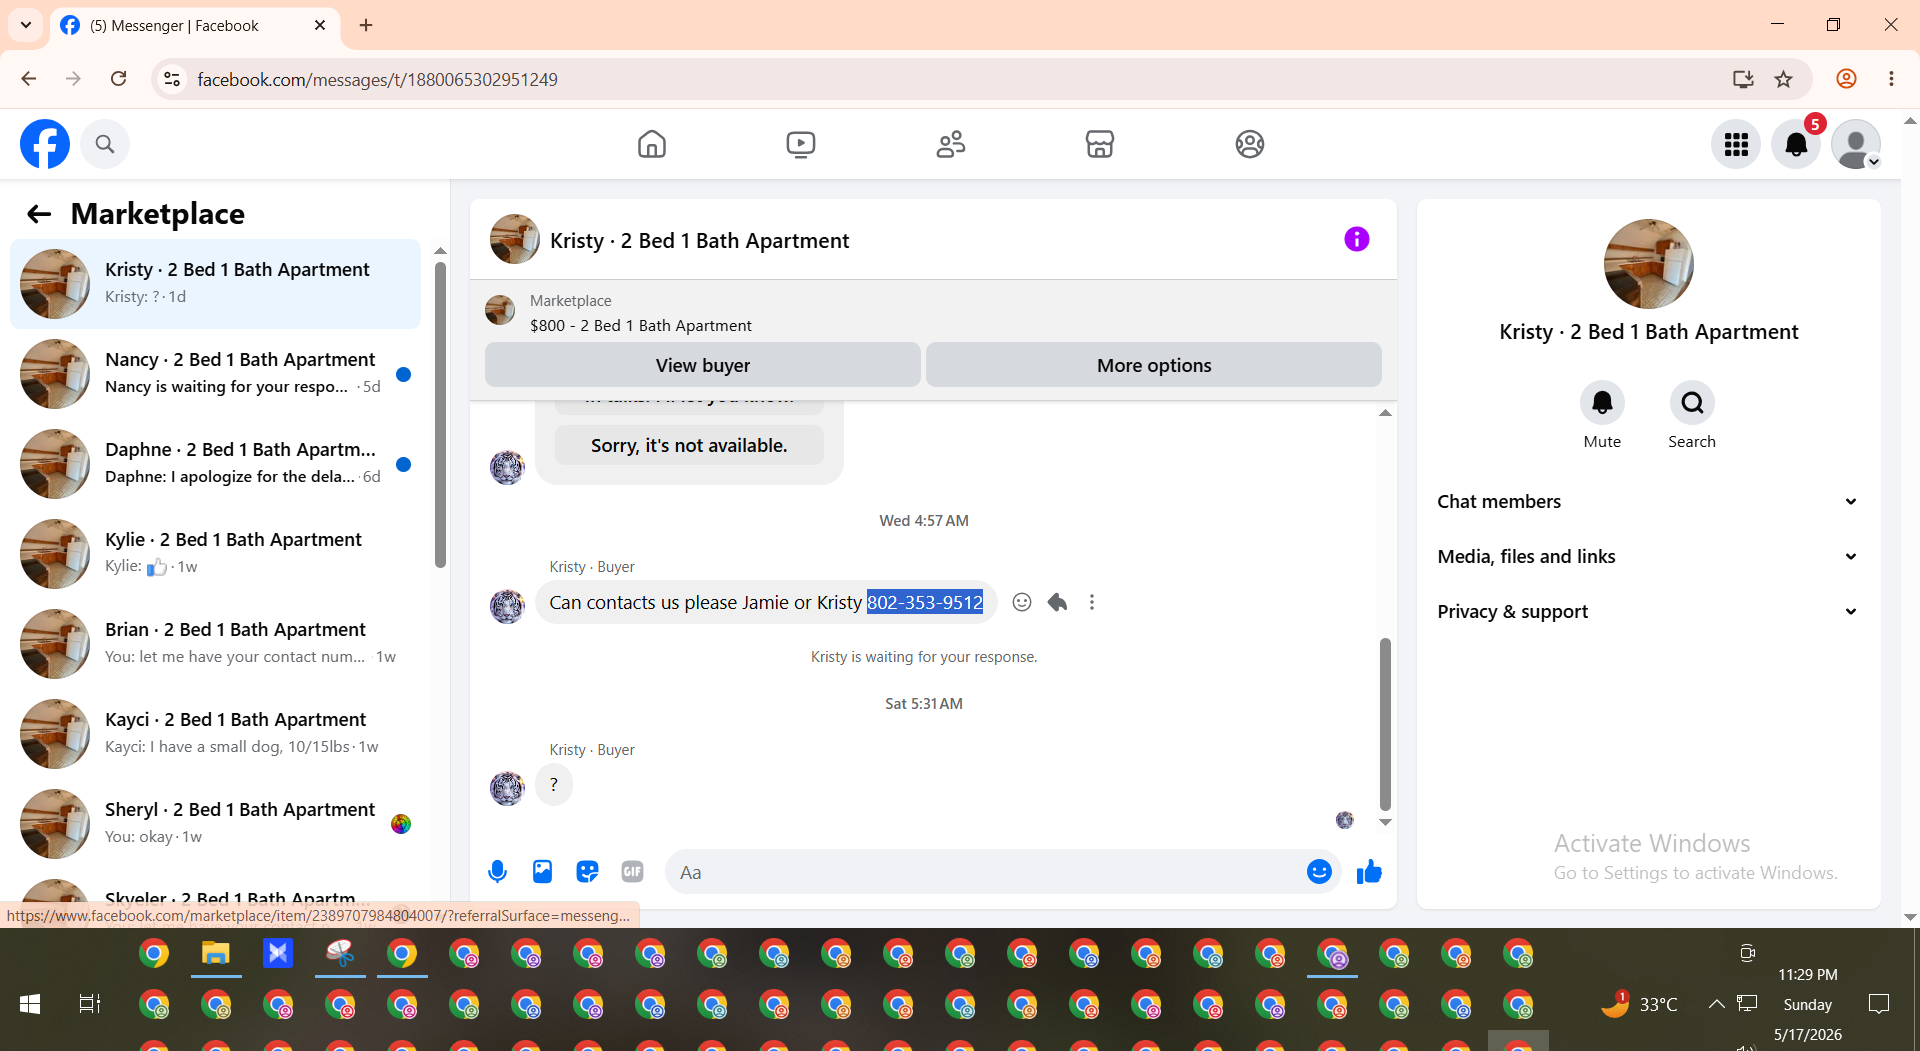1920x1051 pixels.
Task: Open the tab search dropdown
Action: 26,25
